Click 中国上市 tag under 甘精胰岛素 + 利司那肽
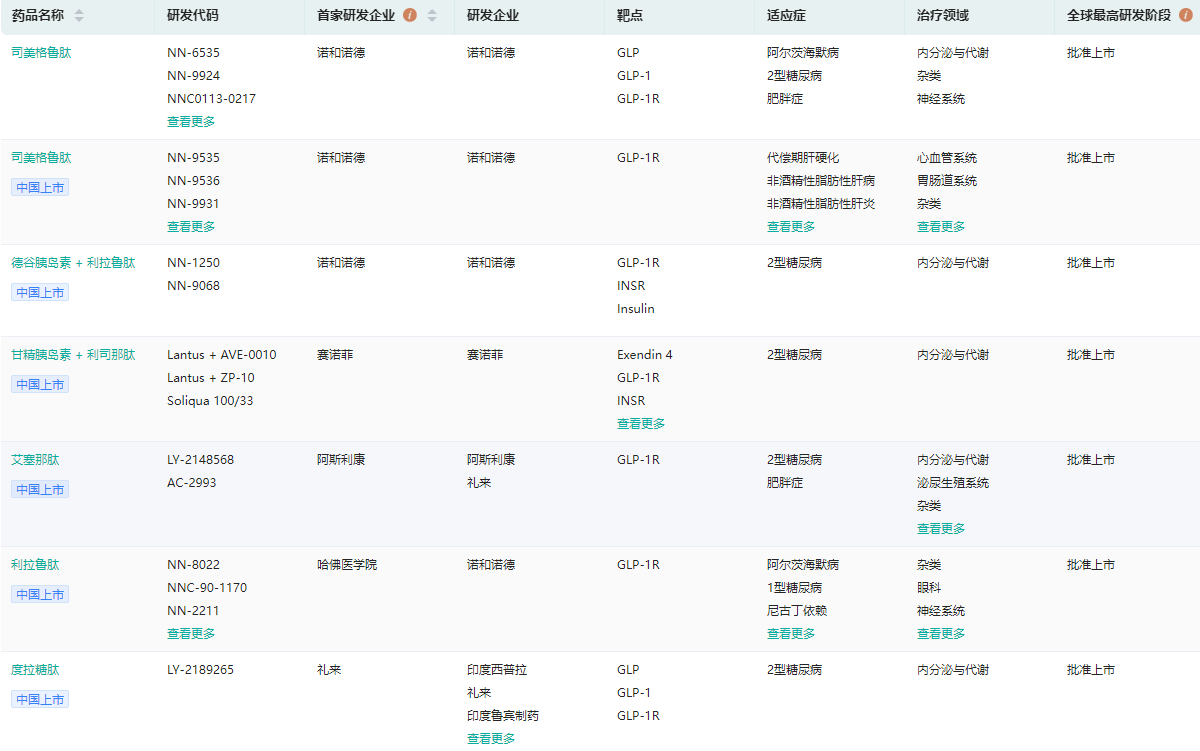Image resolution: width=1200 pixels, height=751 pixels. (40, 384)
